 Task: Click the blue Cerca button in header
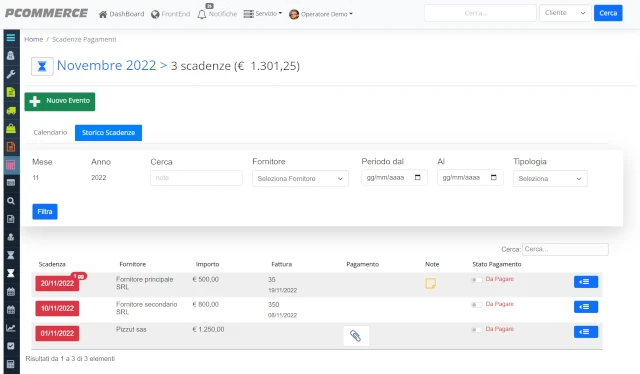[608, 13]
